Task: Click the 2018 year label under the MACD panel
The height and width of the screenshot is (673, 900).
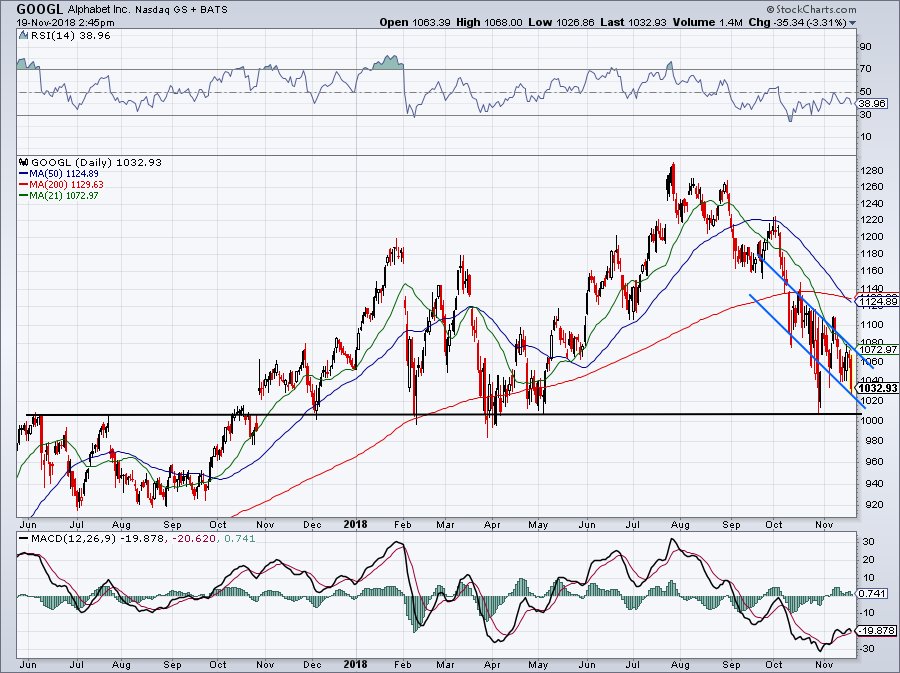Action: [x=355, y=665]
